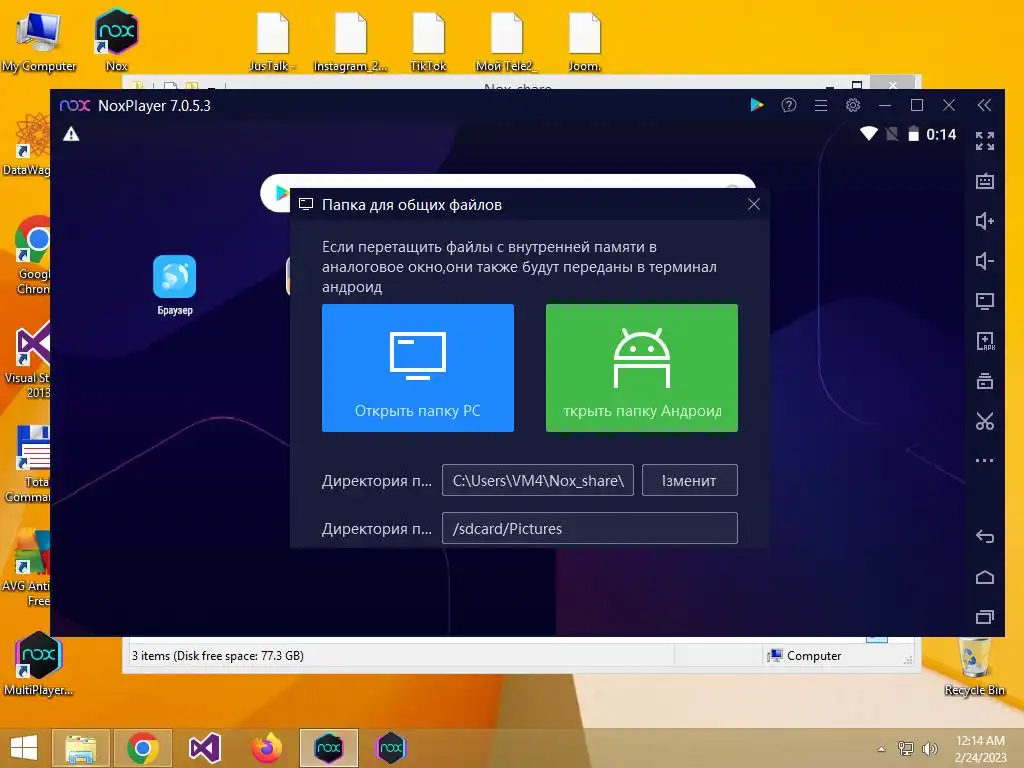Click the warning triangle in Android status bar
Screen dimensions: 1024x768
coord(71,135)
